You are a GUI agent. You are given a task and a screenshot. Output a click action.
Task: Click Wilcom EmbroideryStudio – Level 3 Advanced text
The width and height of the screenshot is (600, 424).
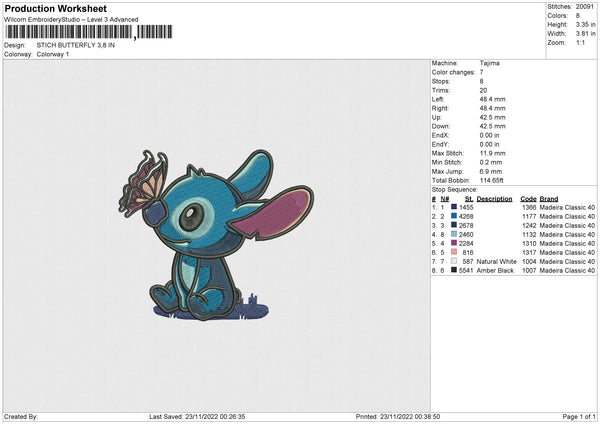point(71,20)
